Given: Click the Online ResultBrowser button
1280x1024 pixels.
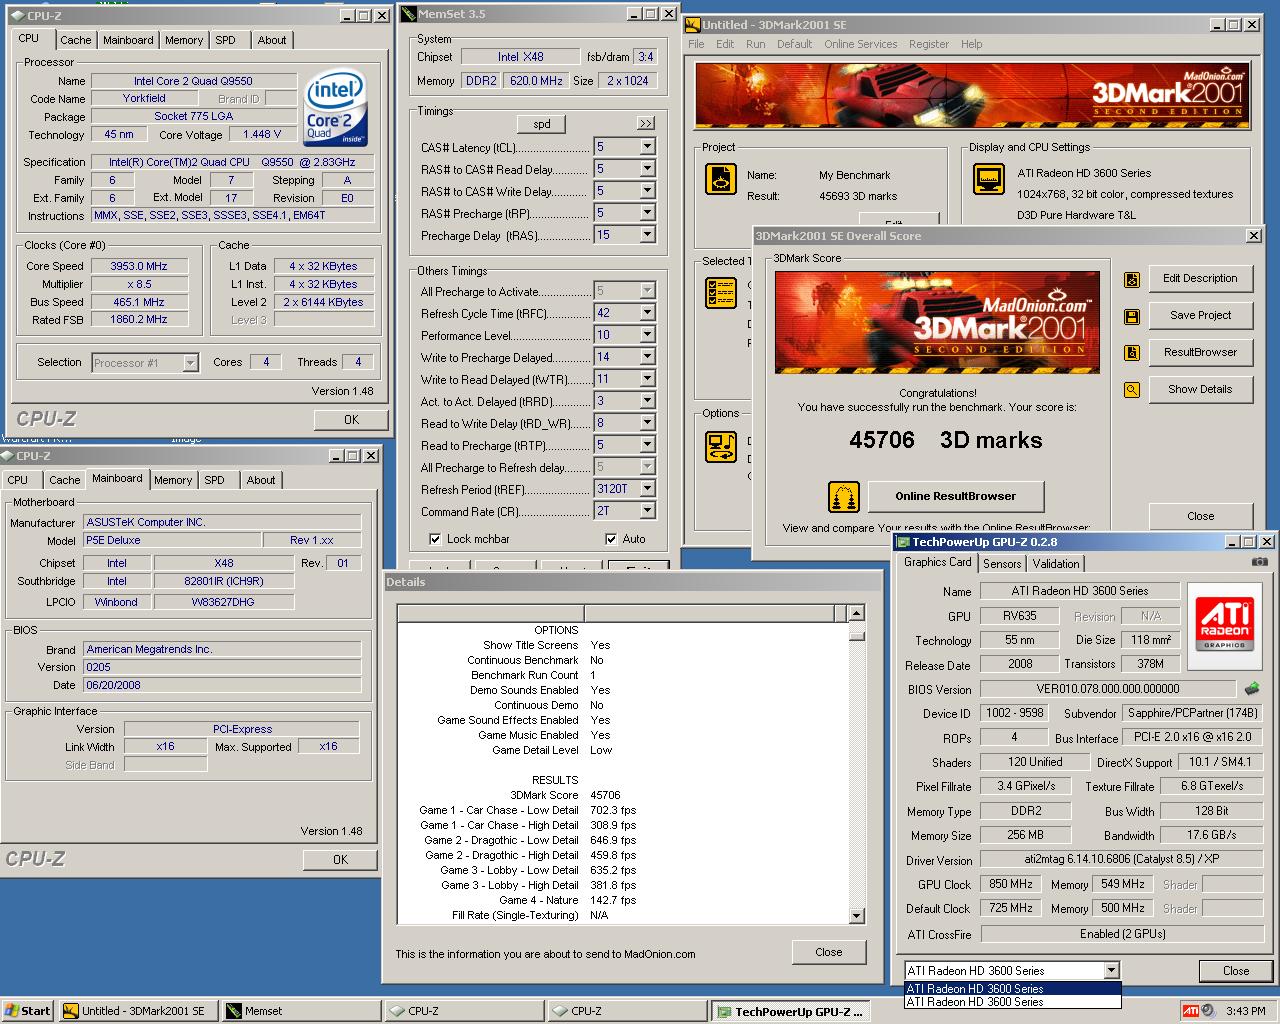Looking at the screenshot, I should 956,496.
